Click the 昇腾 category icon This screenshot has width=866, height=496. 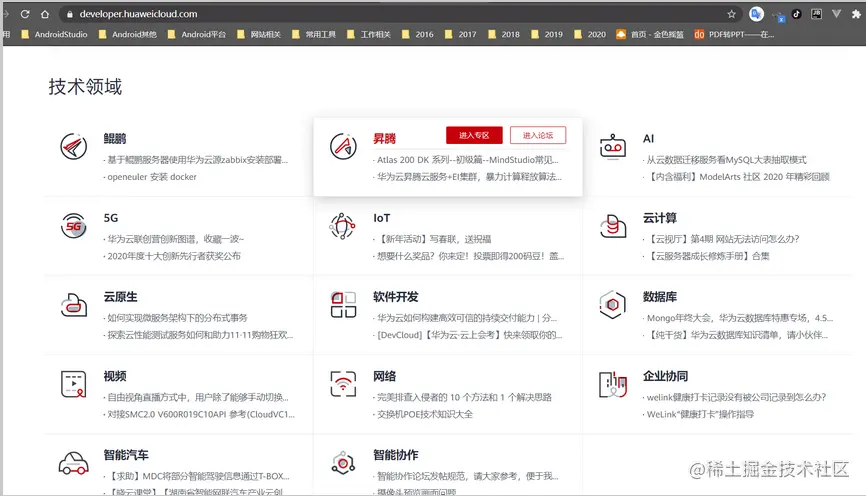343,146
